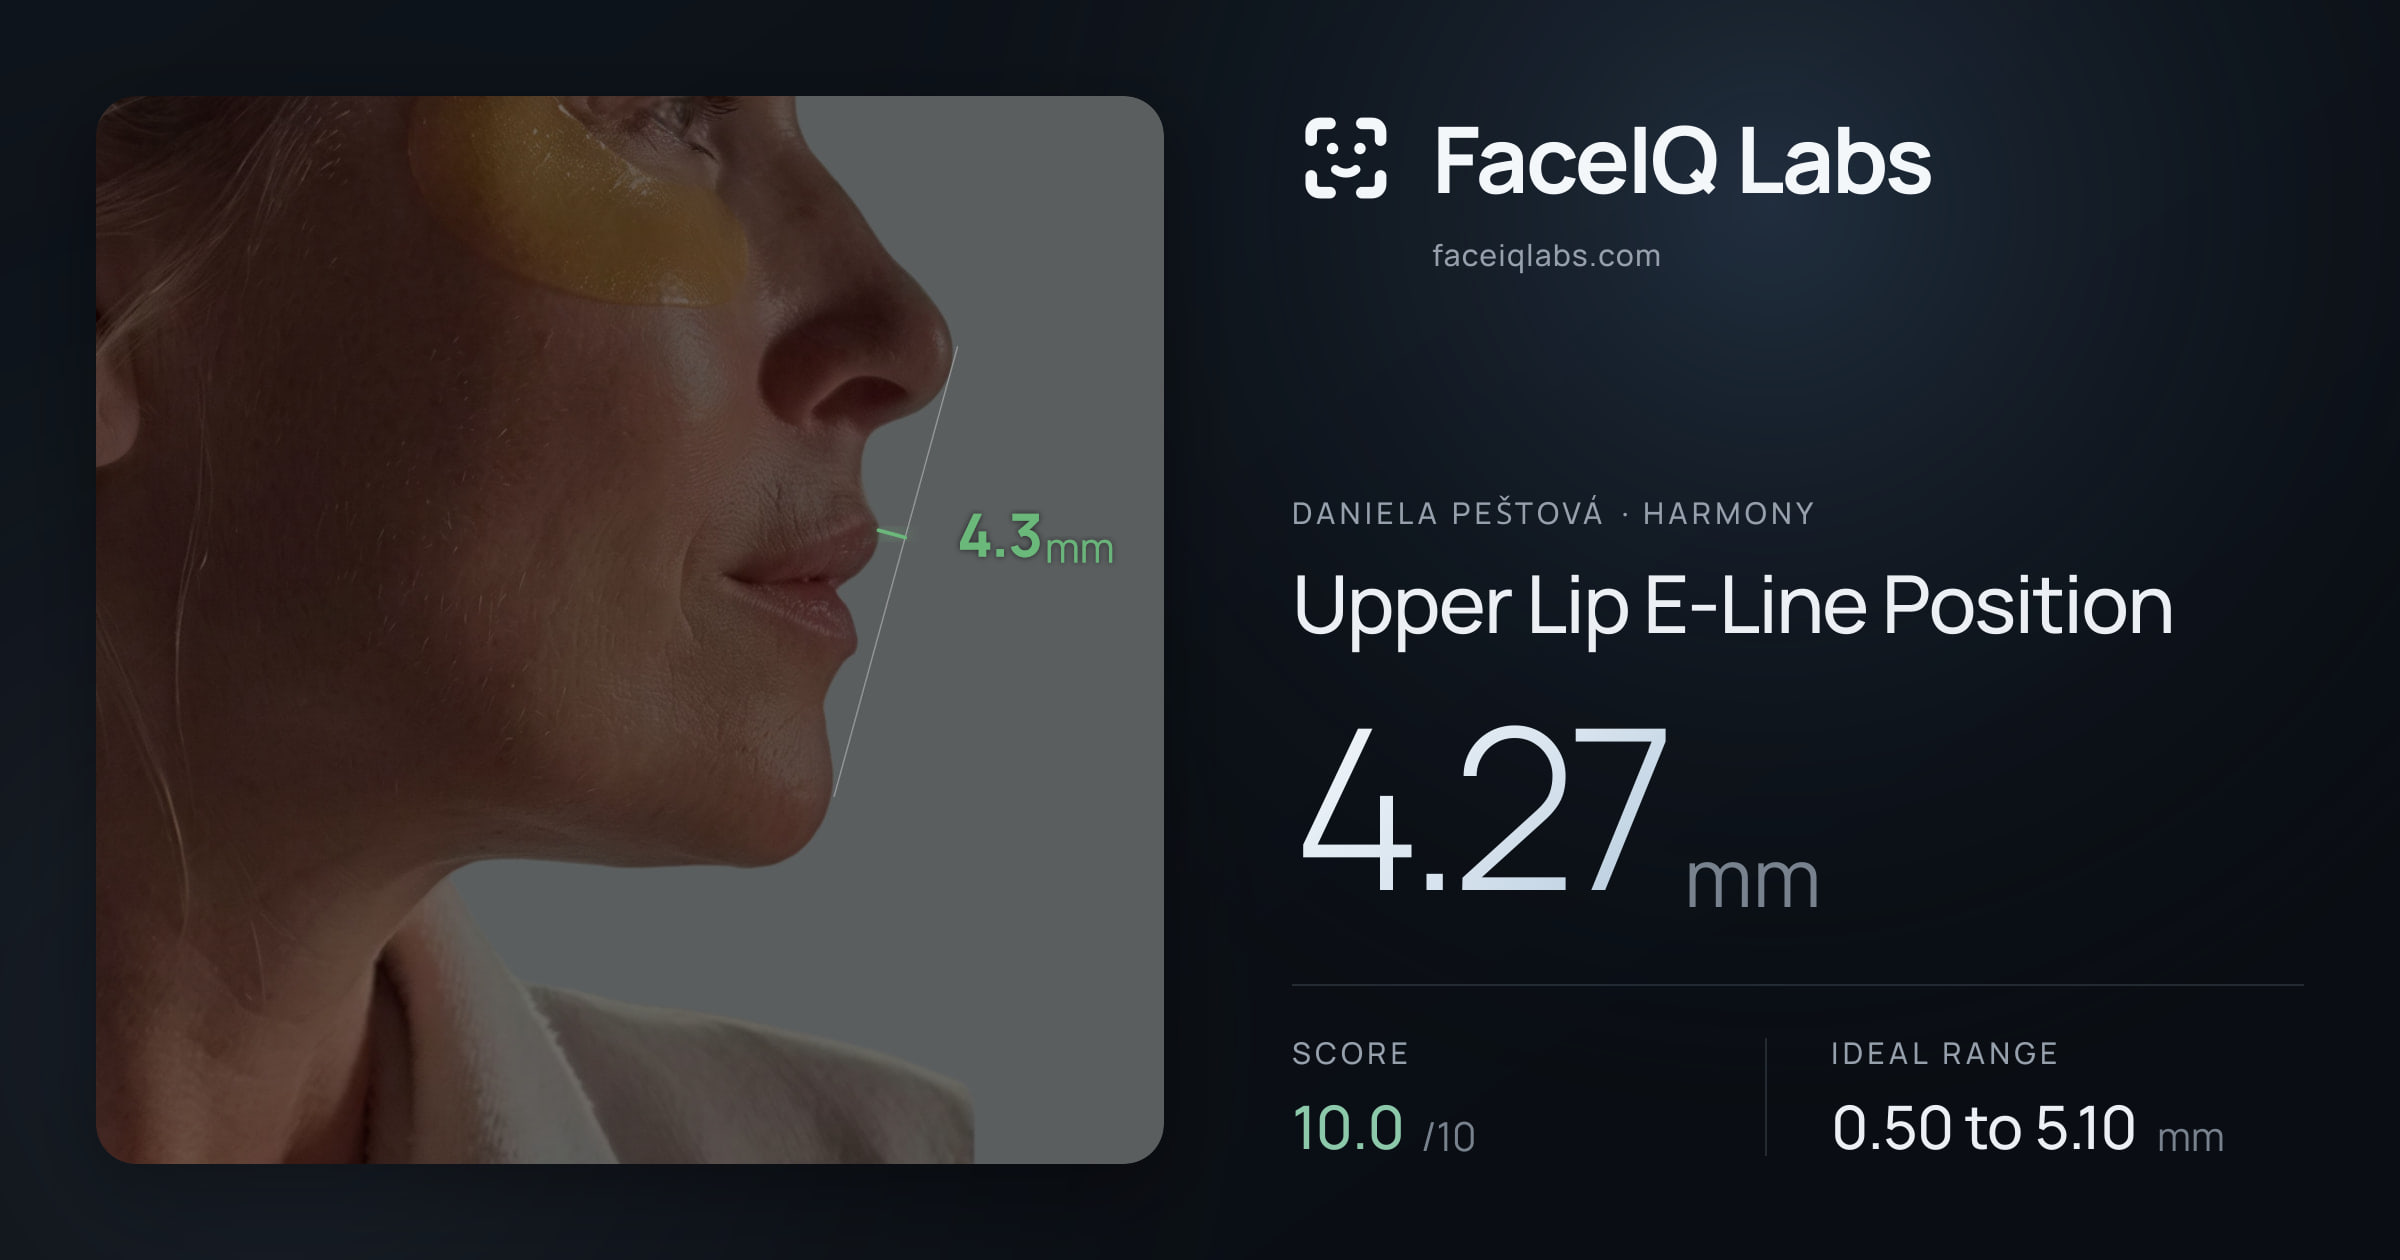Click the Score label

point(1350,1053)
